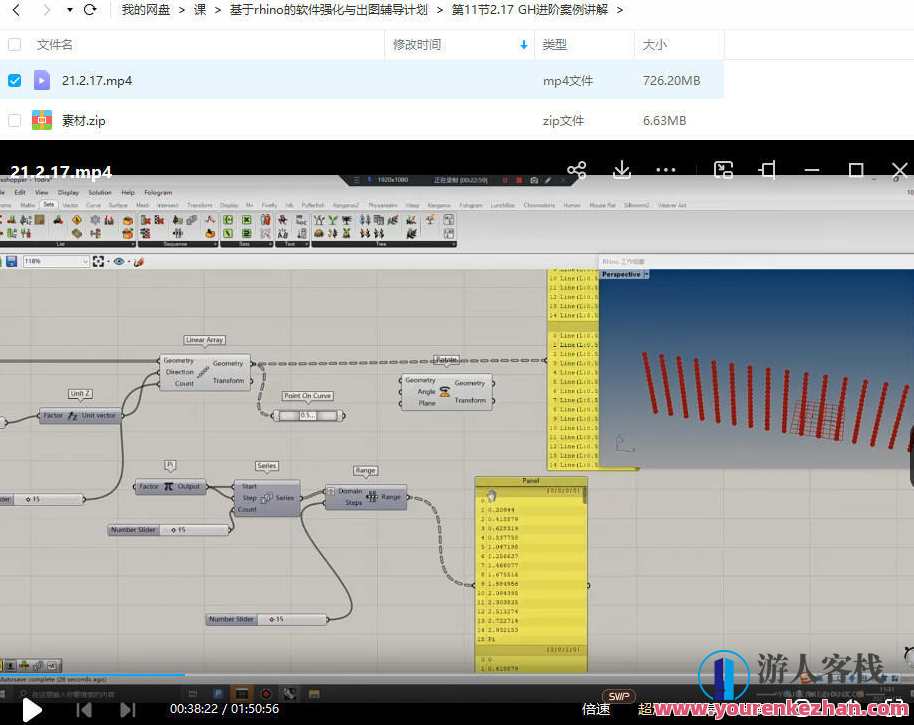The height and width of the screenshot is (725, 914).
Task: Click the 素材.zip archive file icon
Action: tap(42, 120)
